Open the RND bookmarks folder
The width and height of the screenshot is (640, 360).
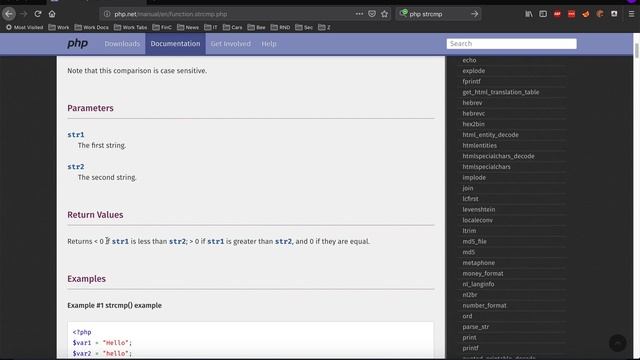click(x=280, y=27)
